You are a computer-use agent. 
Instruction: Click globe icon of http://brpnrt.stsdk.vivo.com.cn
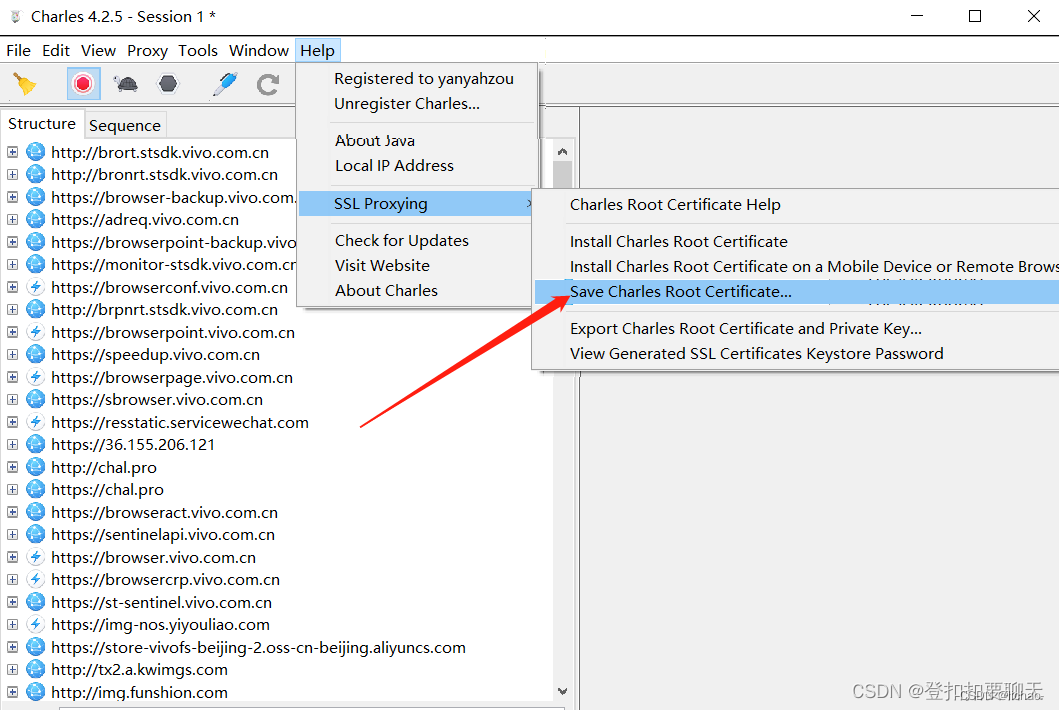35,309
